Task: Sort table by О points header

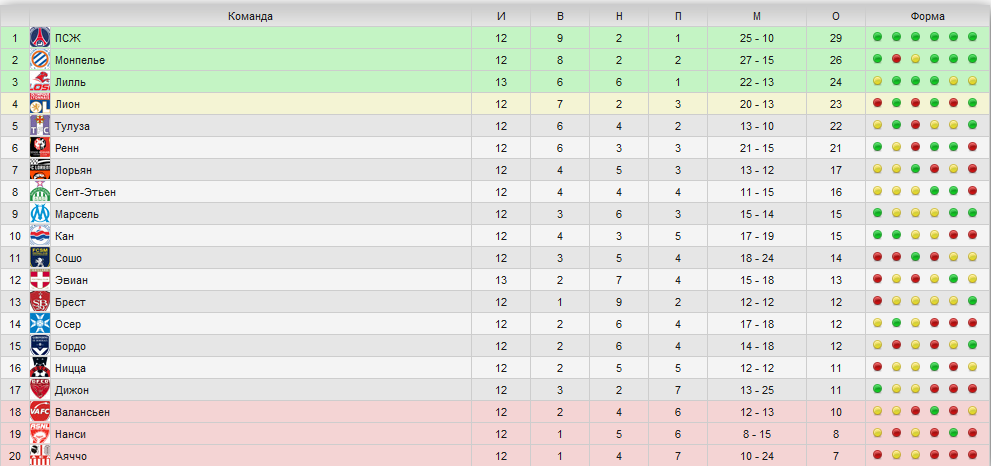Action: (836, 16)
